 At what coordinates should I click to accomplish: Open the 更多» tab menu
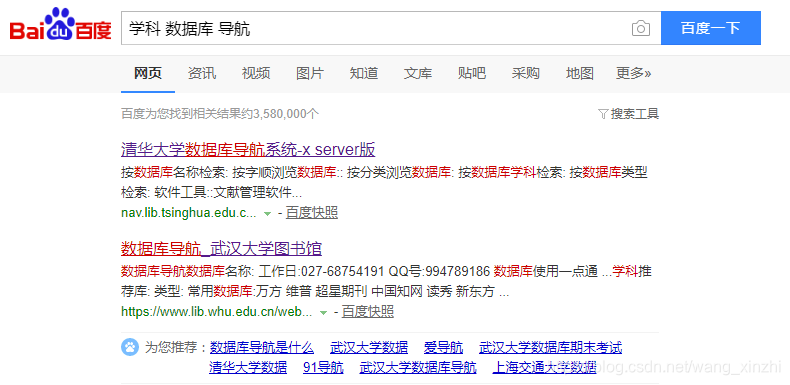tap(633, 74)
